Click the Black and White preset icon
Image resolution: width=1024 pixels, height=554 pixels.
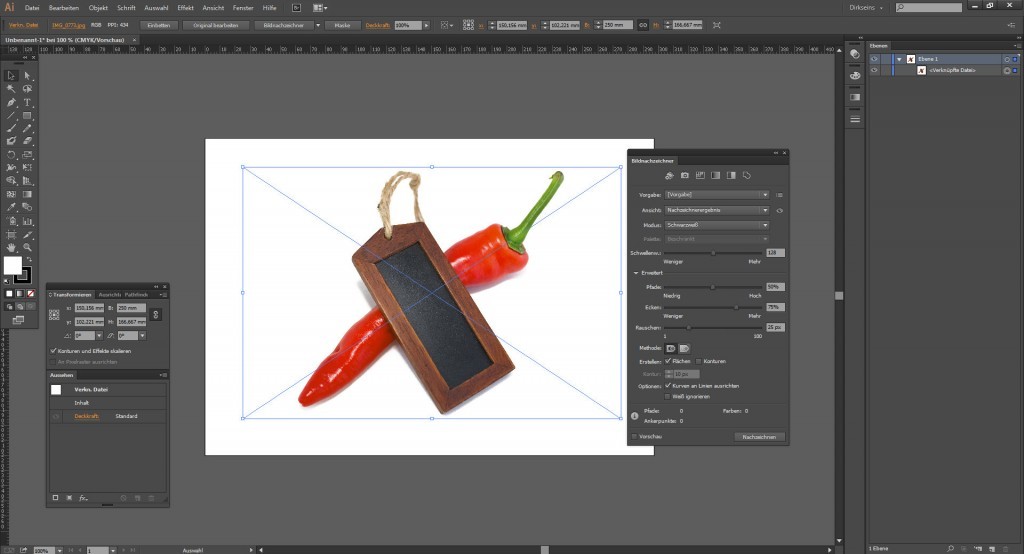[731, 175]
